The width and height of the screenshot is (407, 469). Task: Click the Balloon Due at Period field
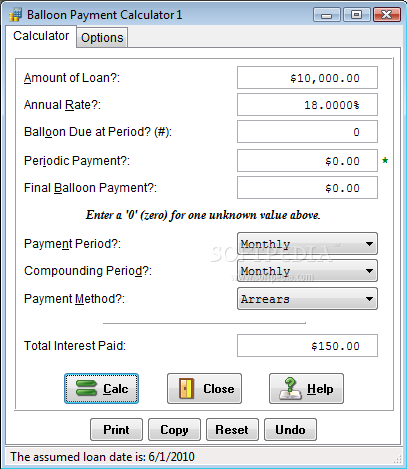[307, 132]
